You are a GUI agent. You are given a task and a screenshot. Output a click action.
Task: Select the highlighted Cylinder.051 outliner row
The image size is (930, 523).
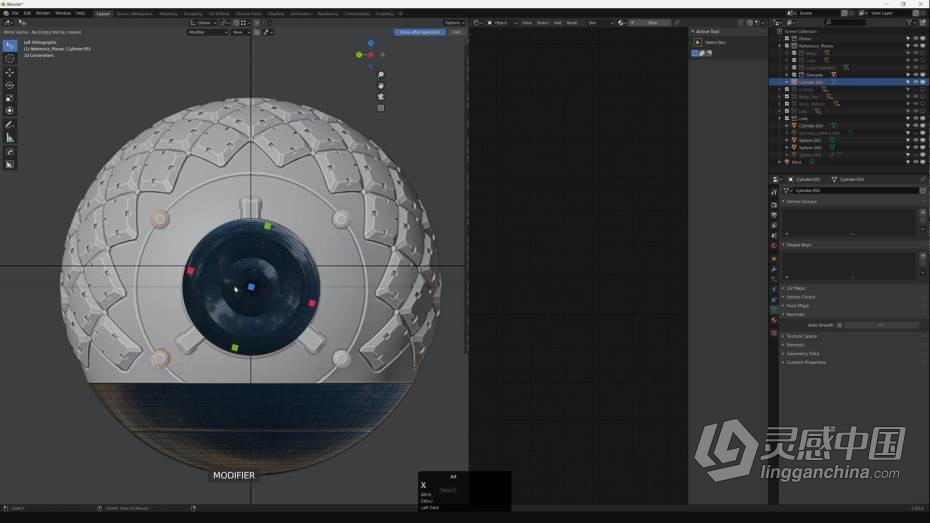point(849,82)
